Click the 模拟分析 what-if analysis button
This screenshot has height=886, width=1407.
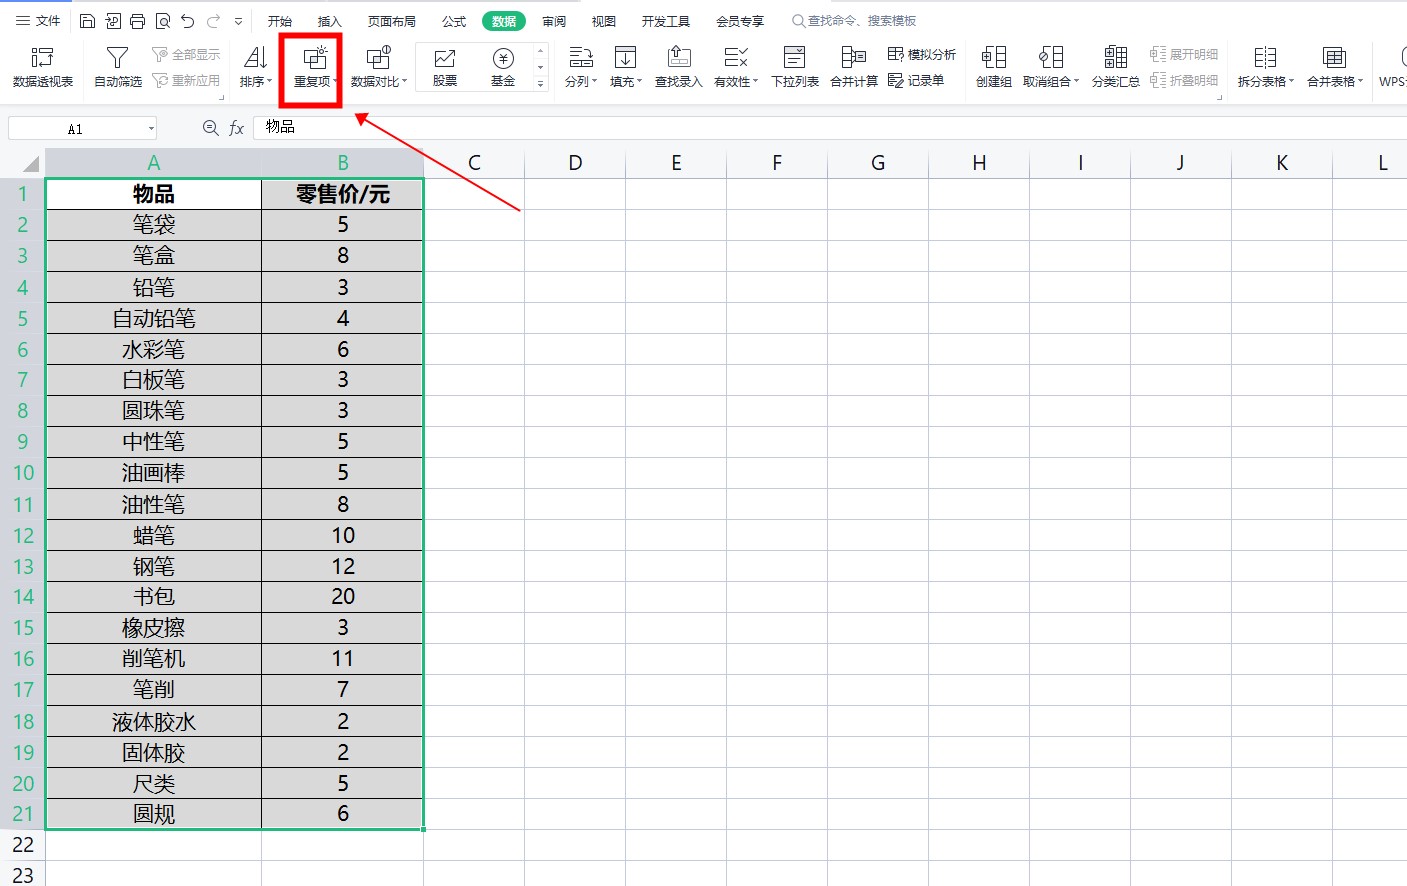tap(922, 54)
